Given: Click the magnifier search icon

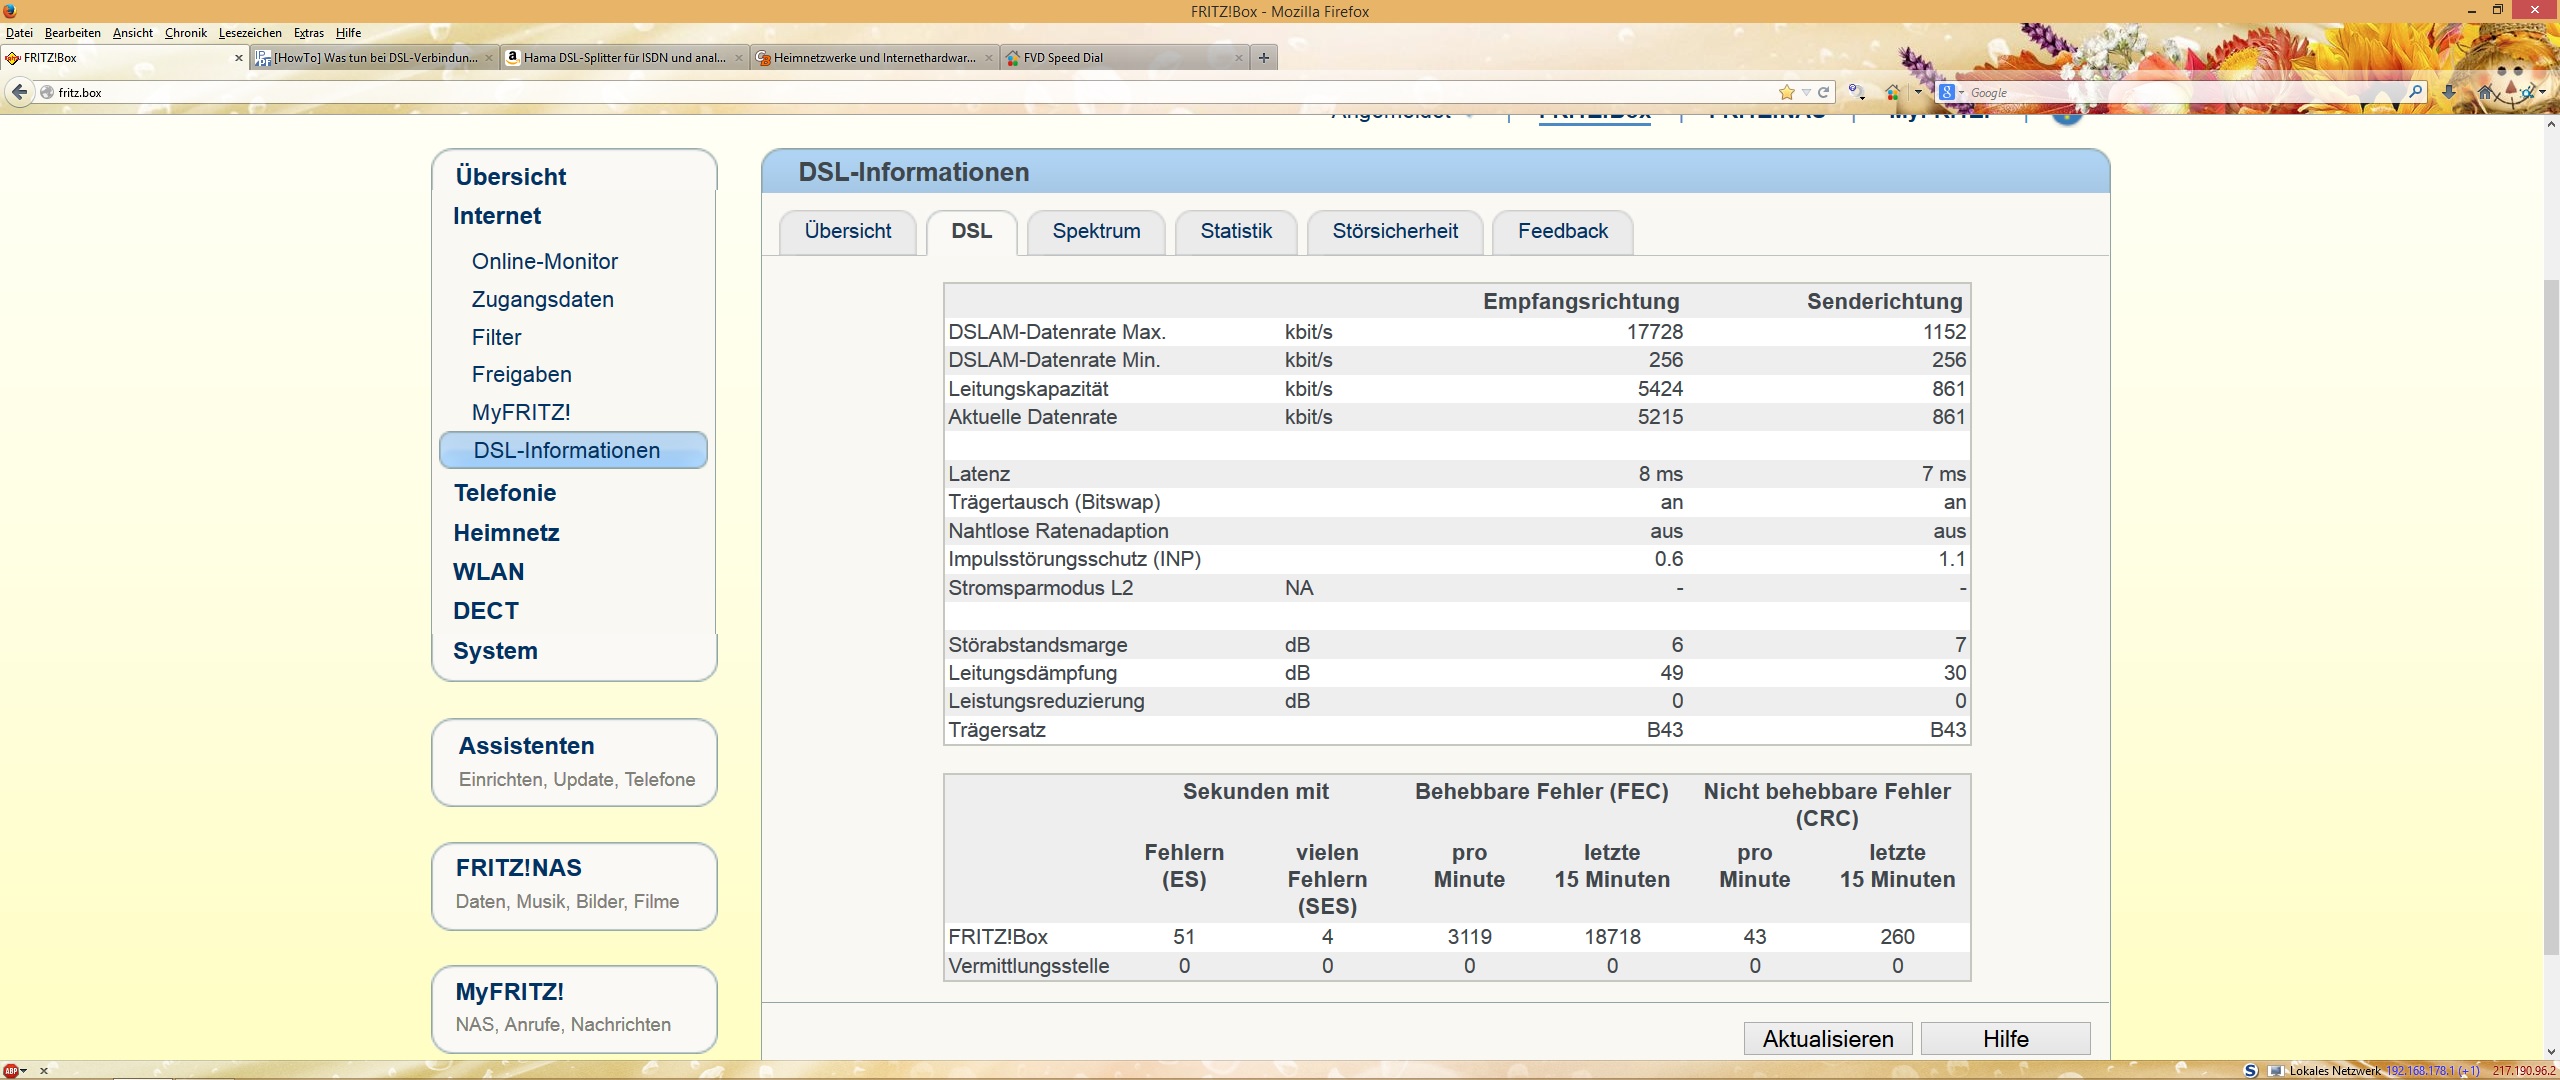Looking at the screenshot, I should click(2415, 92).
